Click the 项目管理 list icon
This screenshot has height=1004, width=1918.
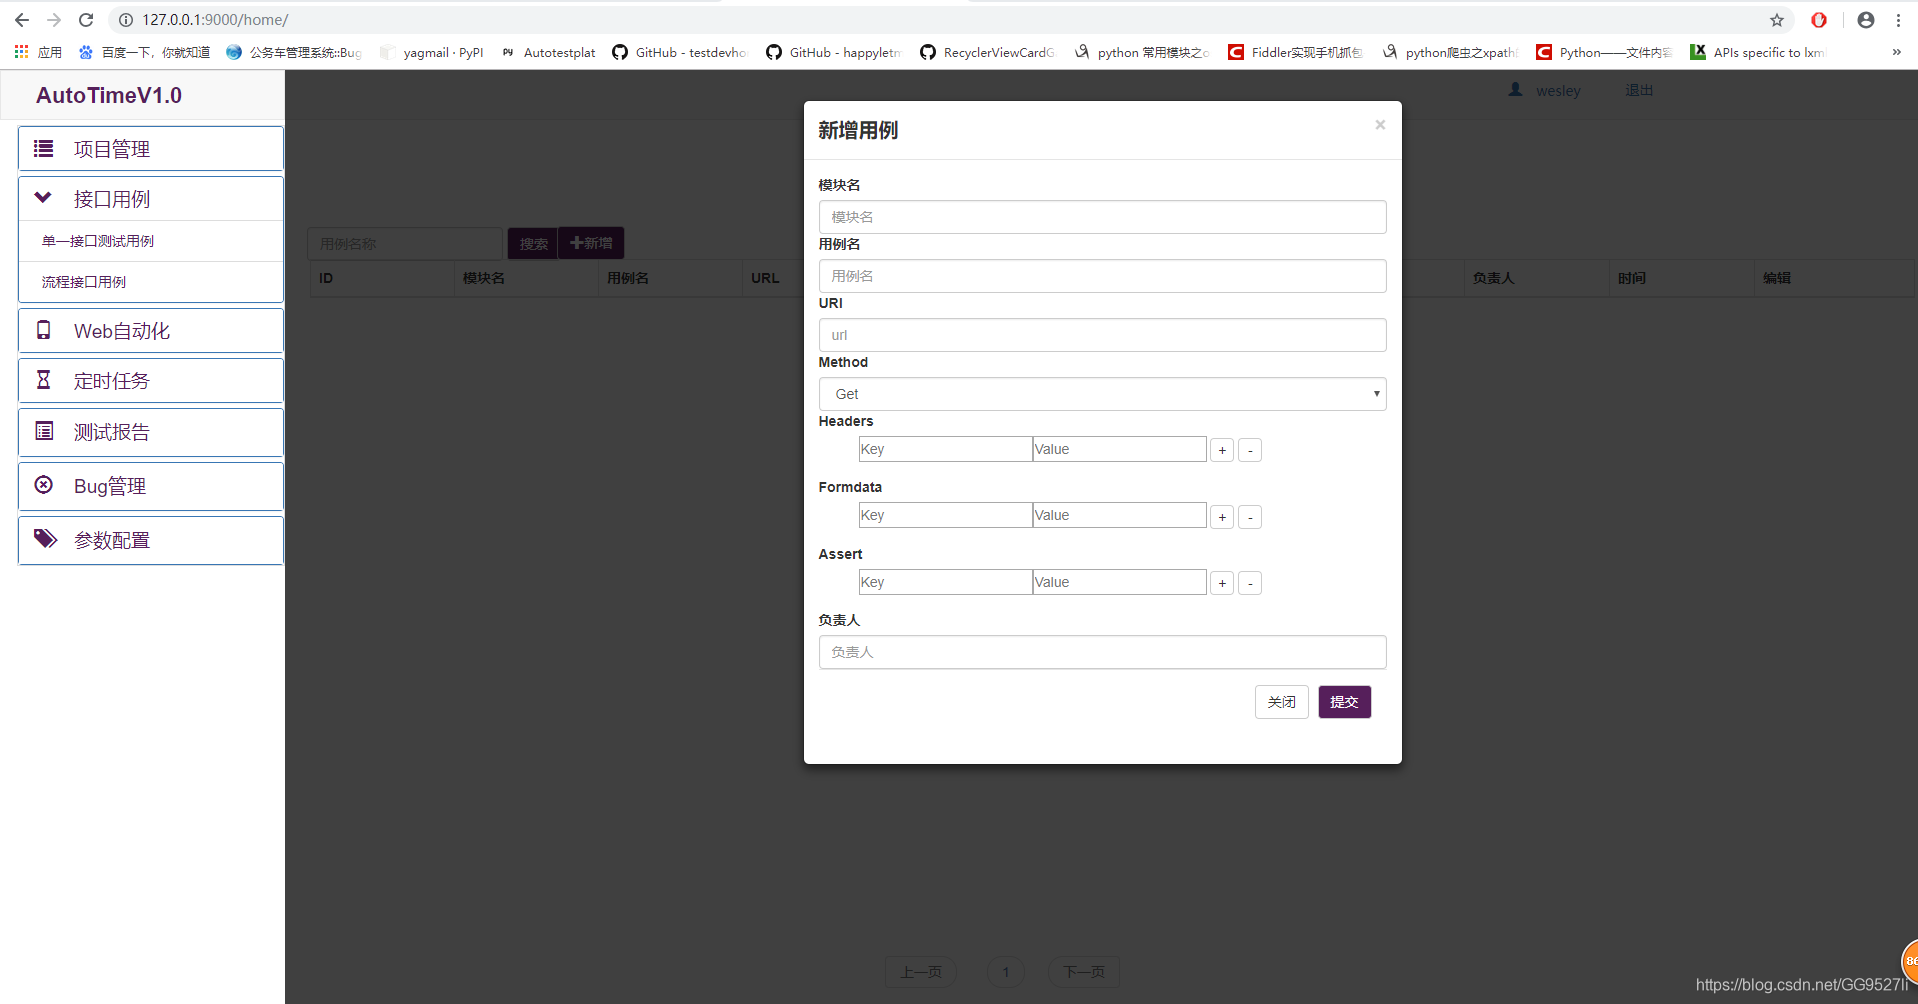coord(43,149)
